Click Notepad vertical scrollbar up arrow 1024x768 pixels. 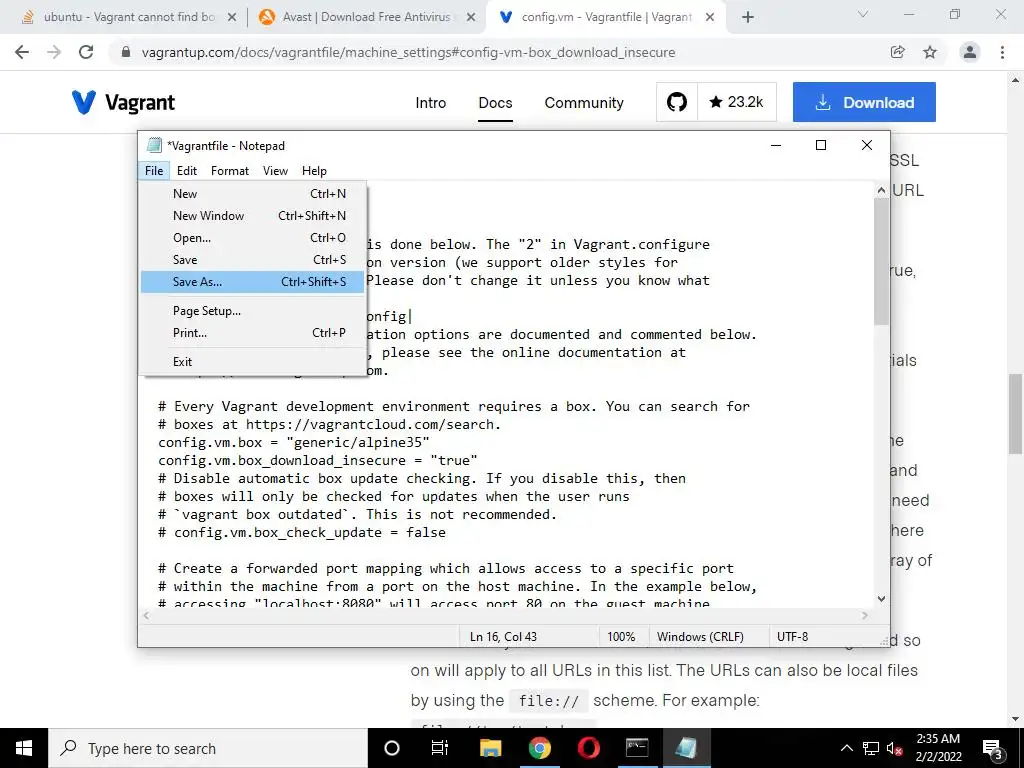click(x=882, y=190)
